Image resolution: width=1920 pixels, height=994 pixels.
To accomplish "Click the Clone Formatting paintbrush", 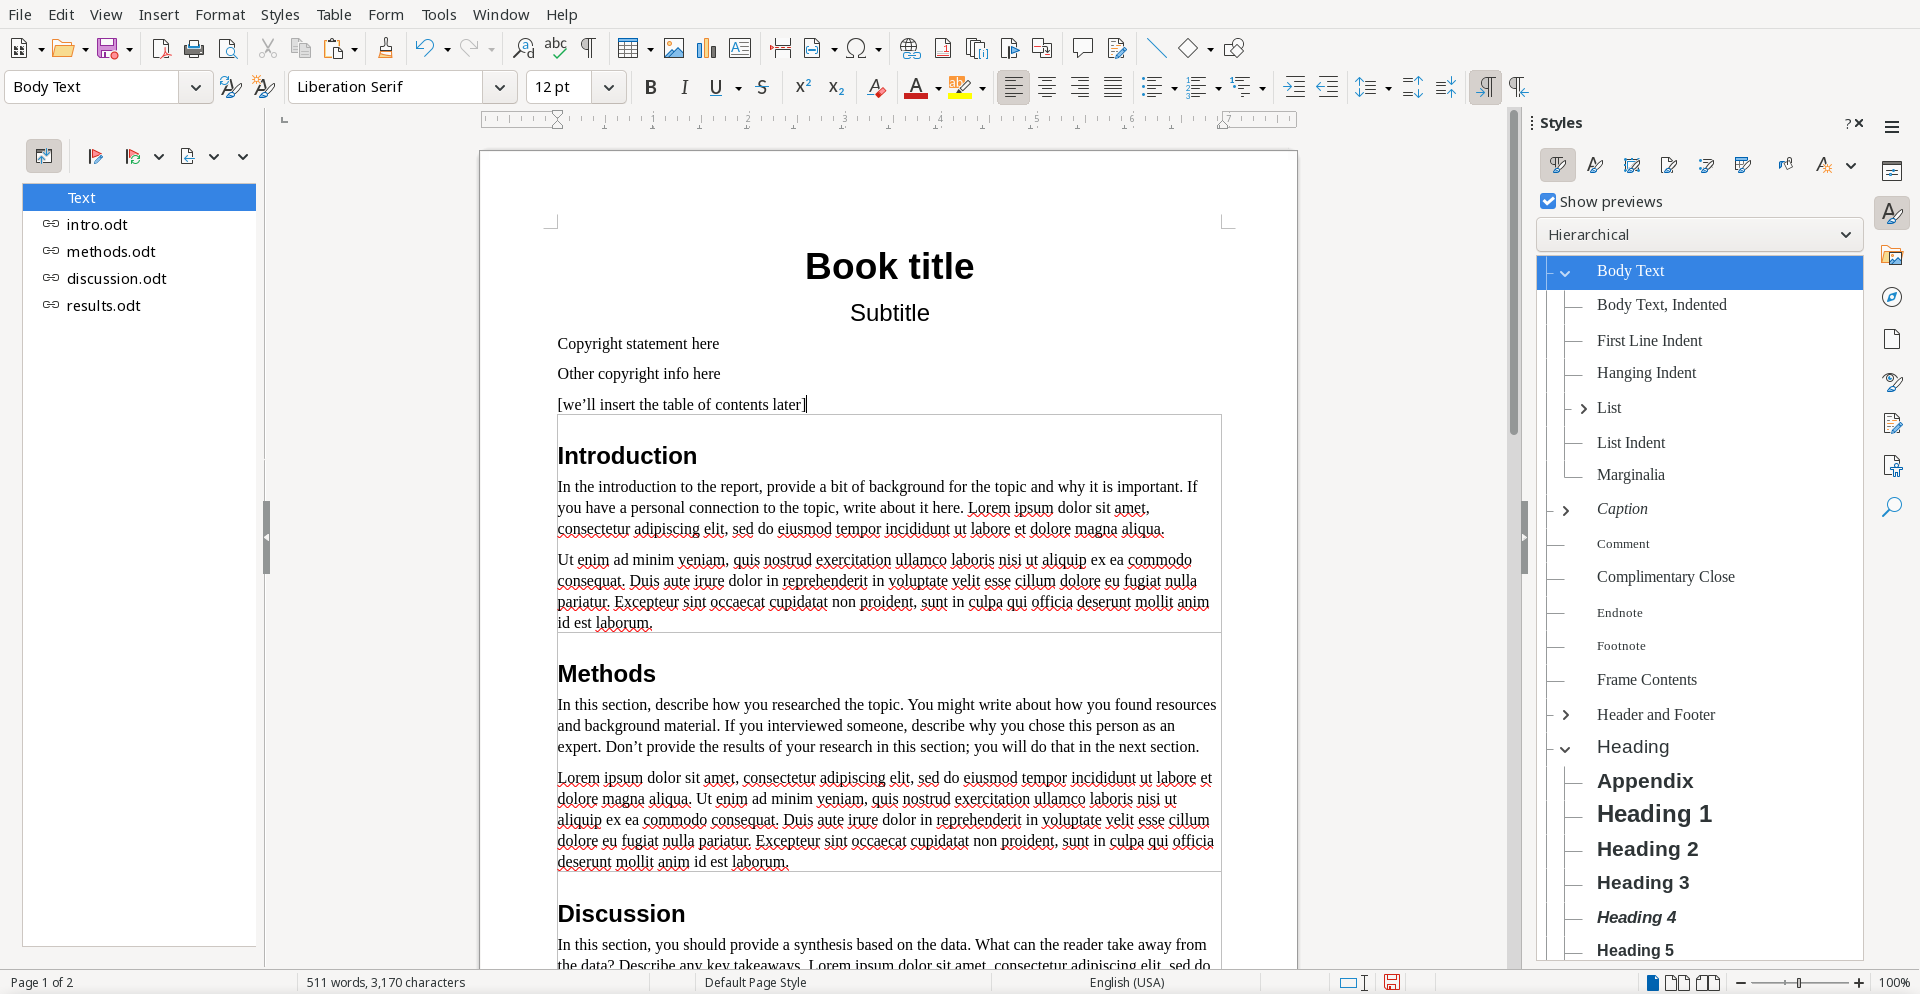I will point(386,48).
